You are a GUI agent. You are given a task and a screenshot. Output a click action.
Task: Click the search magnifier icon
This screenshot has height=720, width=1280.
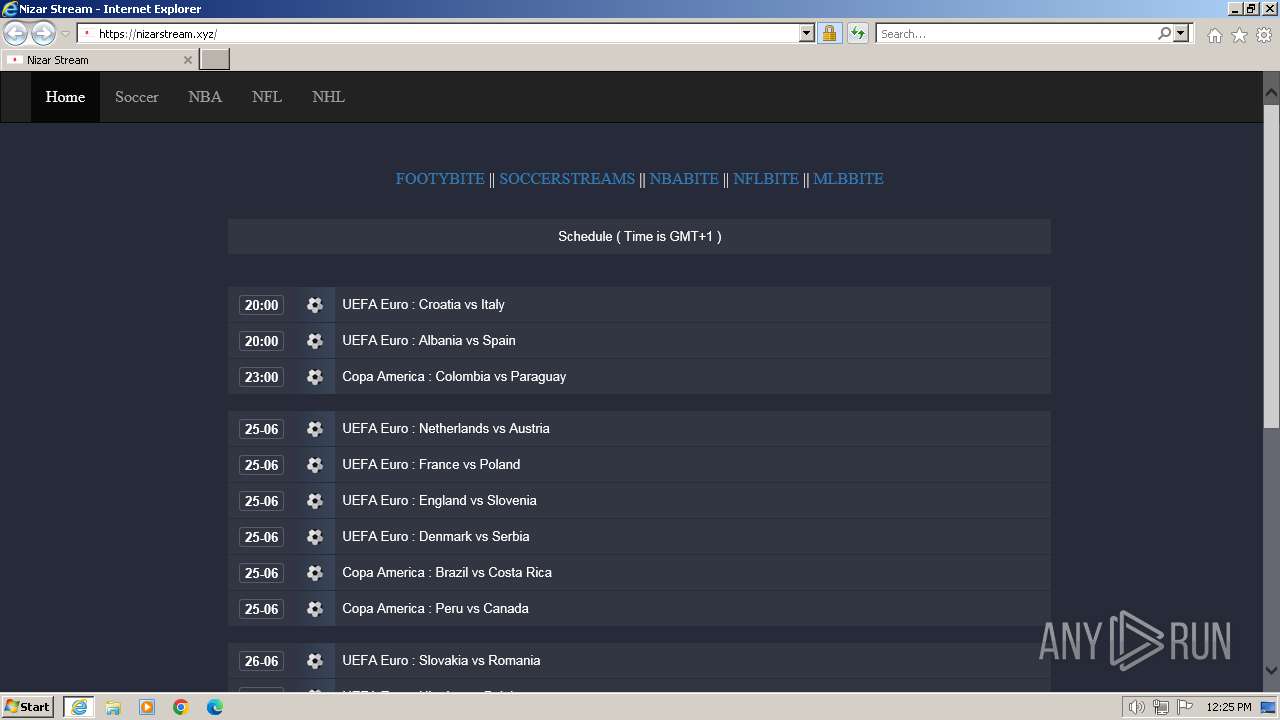click(1164, 33)
